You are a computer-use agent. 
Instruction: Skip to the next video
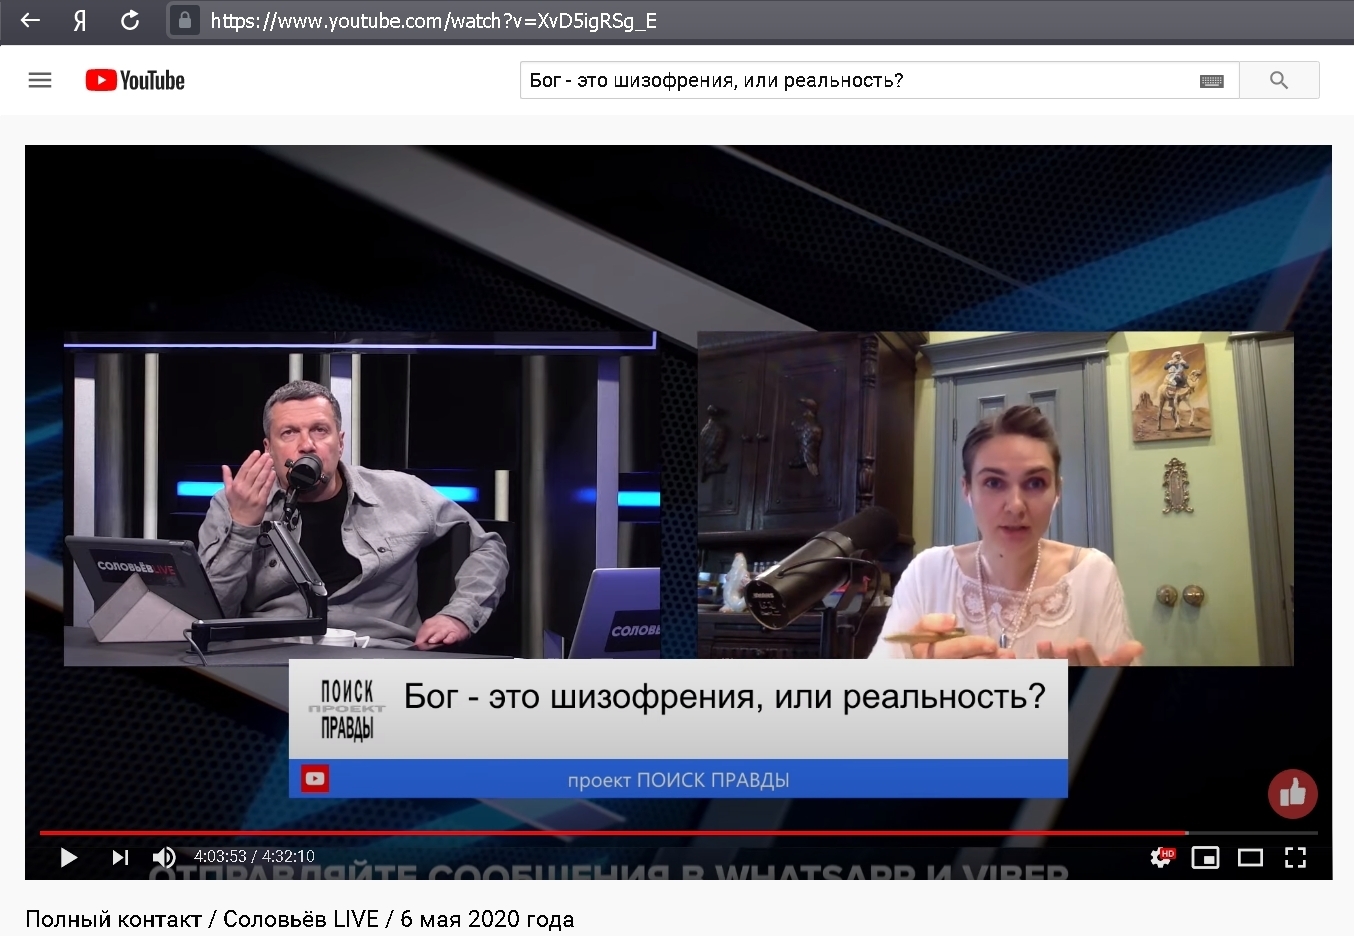click(120, 857)
